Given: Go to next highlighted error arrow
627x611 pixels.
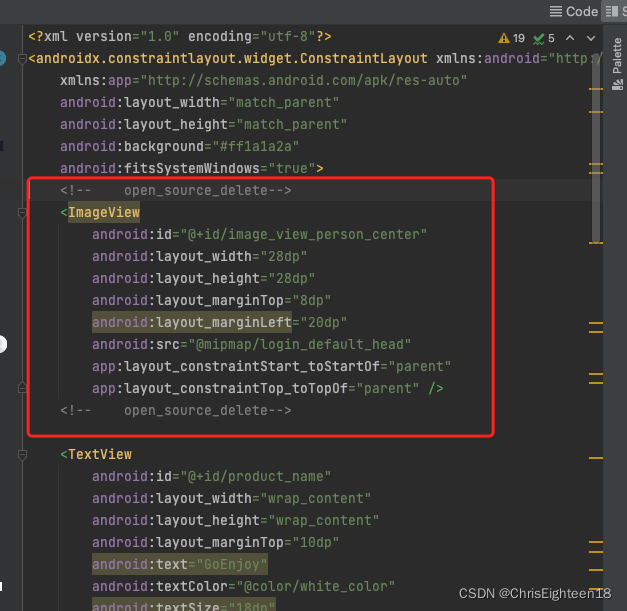Looking at the screenshot, I should [x=591, y=38].
